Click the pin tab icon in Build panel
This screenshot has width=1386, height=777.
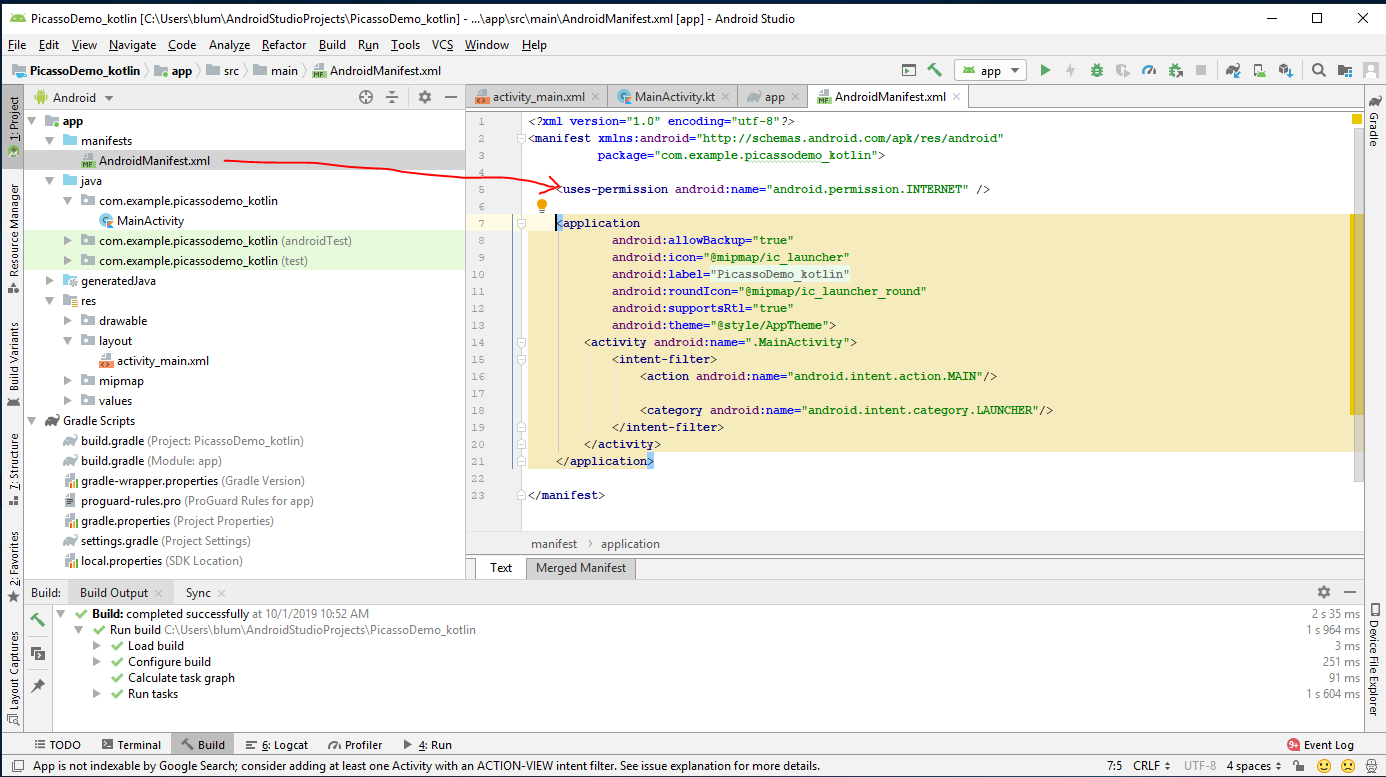coord(38,686)
